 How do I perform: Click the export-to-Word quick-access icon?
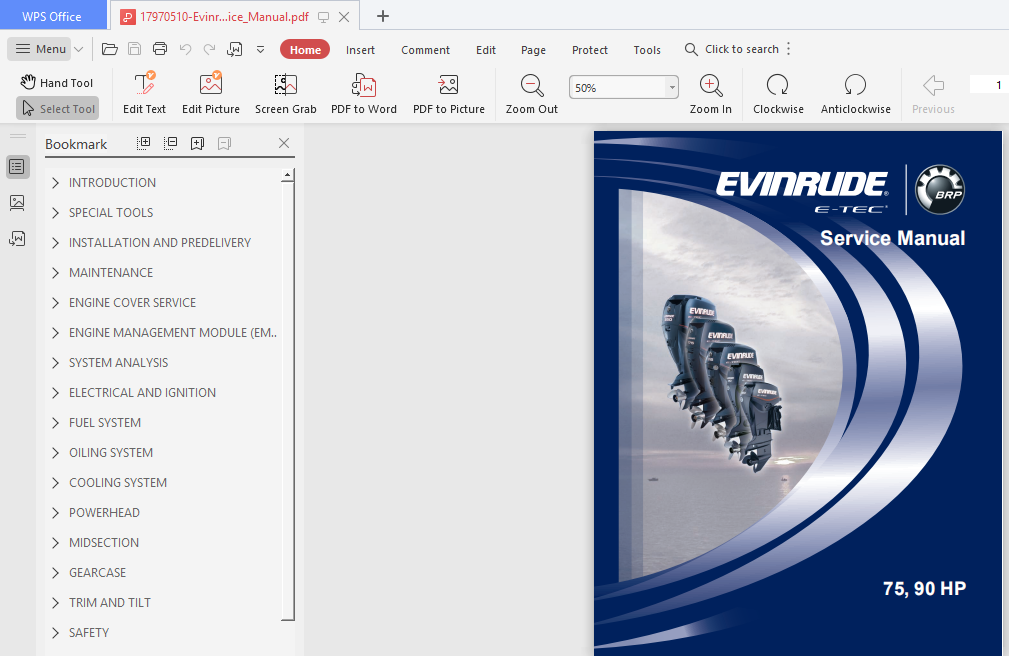(x=234, y=49)
